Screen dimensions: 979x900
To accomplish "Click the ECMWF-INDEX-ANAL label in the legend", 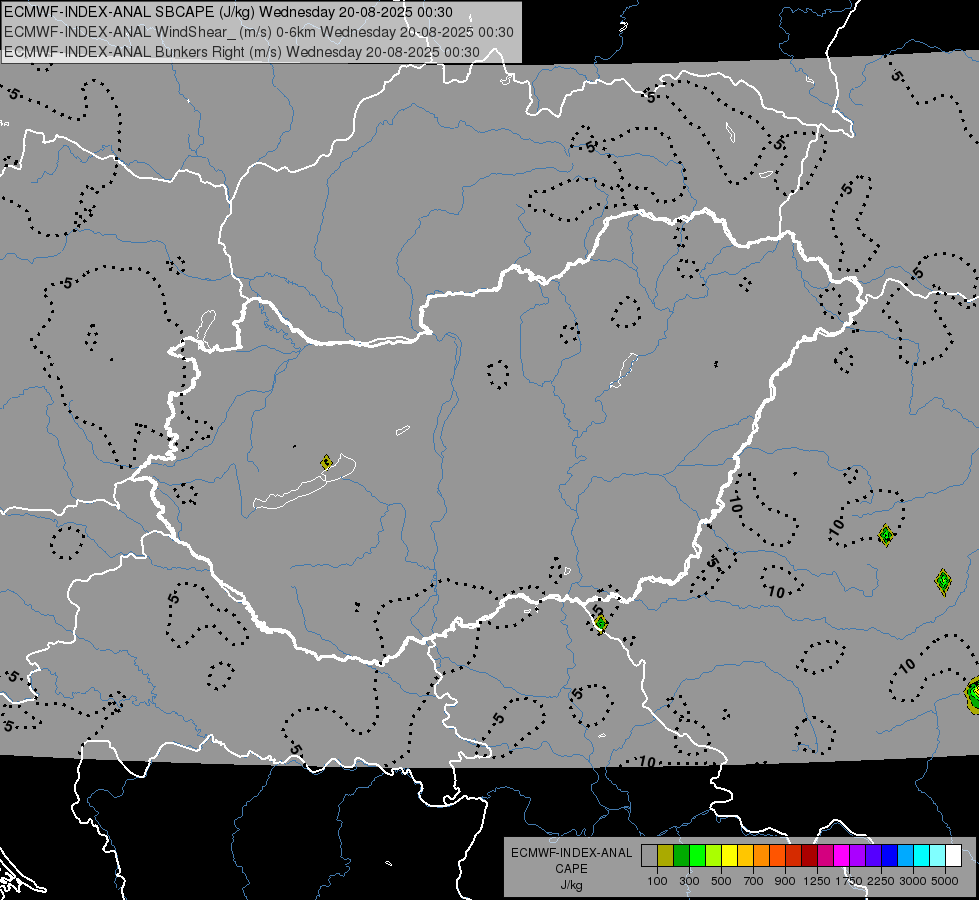I will tap(571, 853).
